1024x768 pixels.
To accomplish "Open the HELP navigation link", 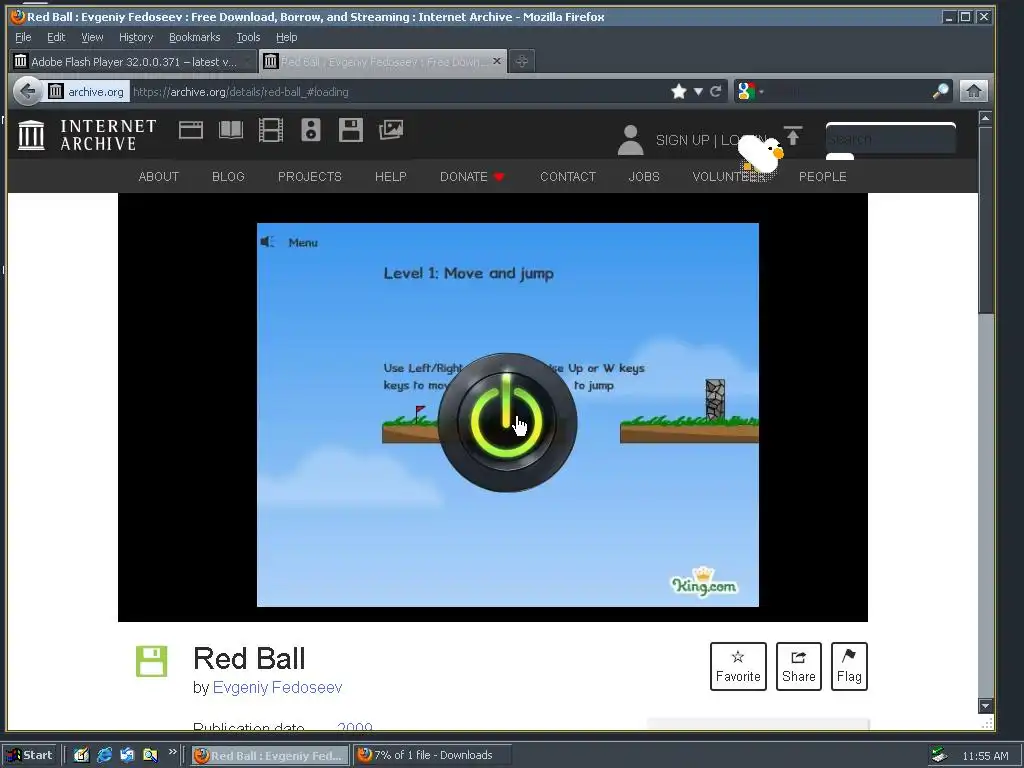I will point(391,176).
